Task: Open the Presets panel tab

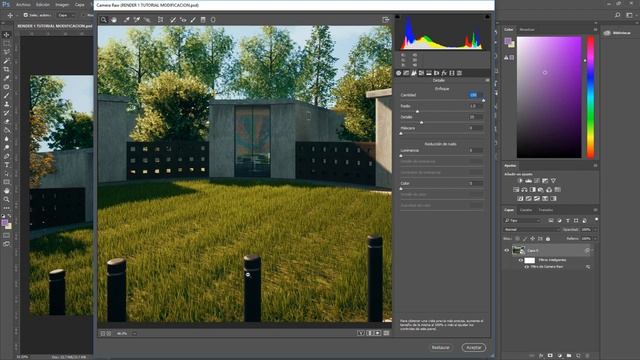Action: coord(459,73)
